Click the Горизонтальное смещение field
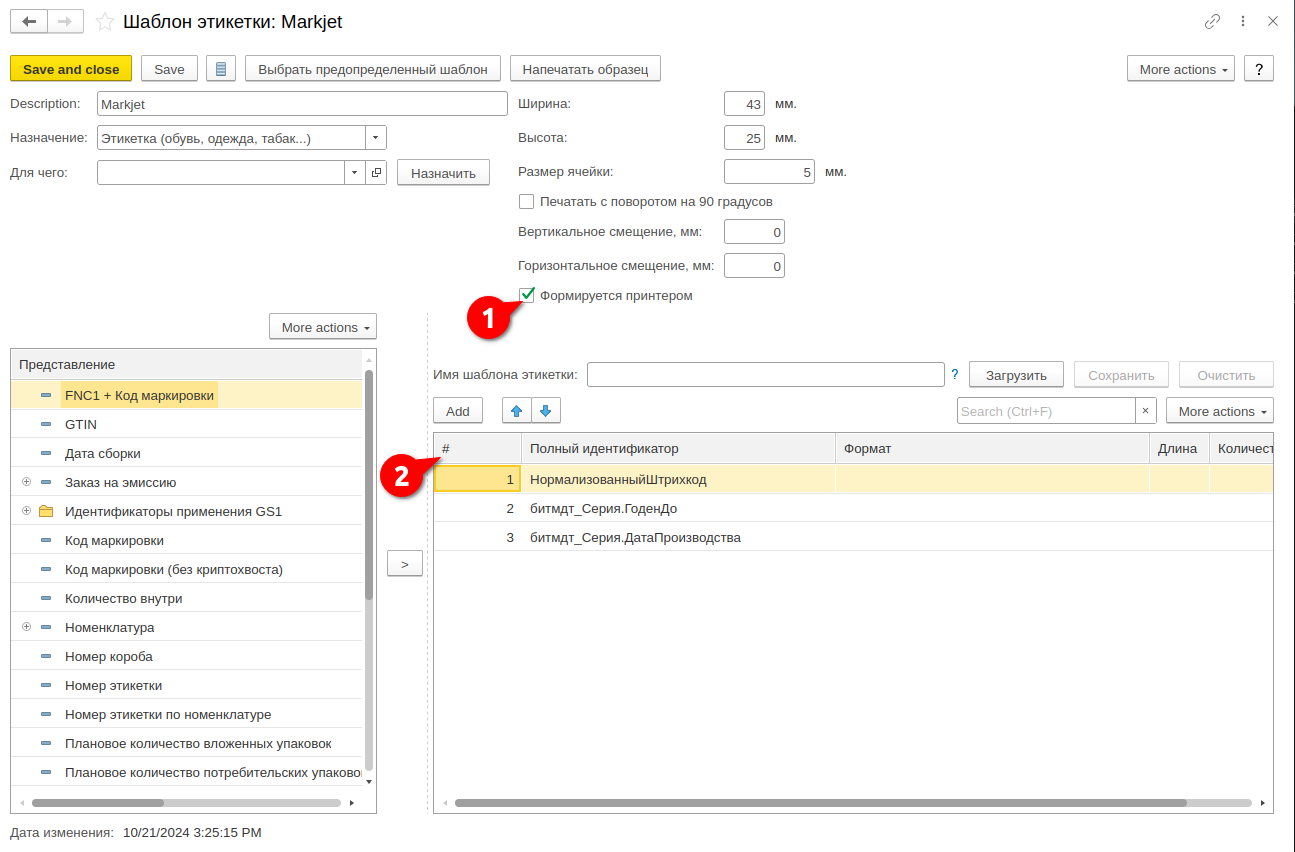The height and width of the screenshot is (852, 1295). click(x=754, y=266)
